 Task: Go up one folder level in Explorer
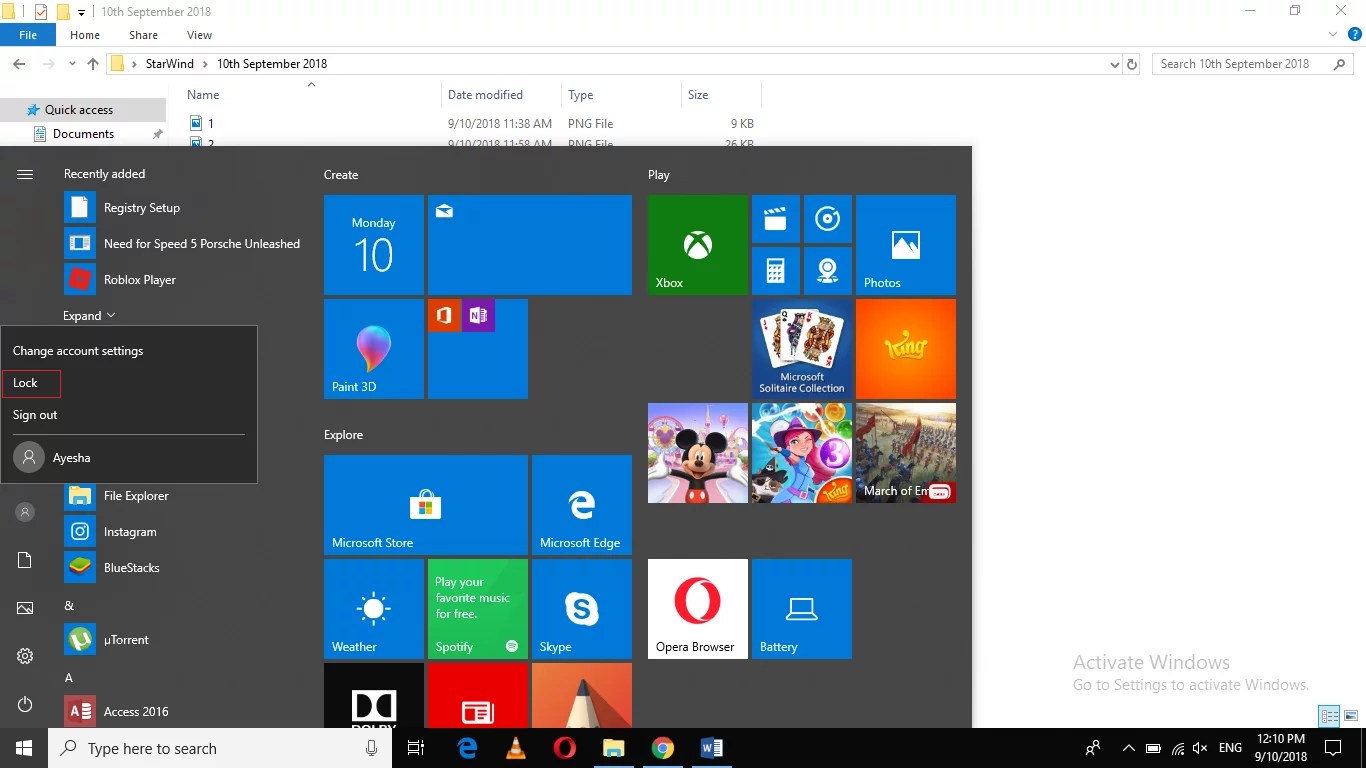tap(93, 64)
